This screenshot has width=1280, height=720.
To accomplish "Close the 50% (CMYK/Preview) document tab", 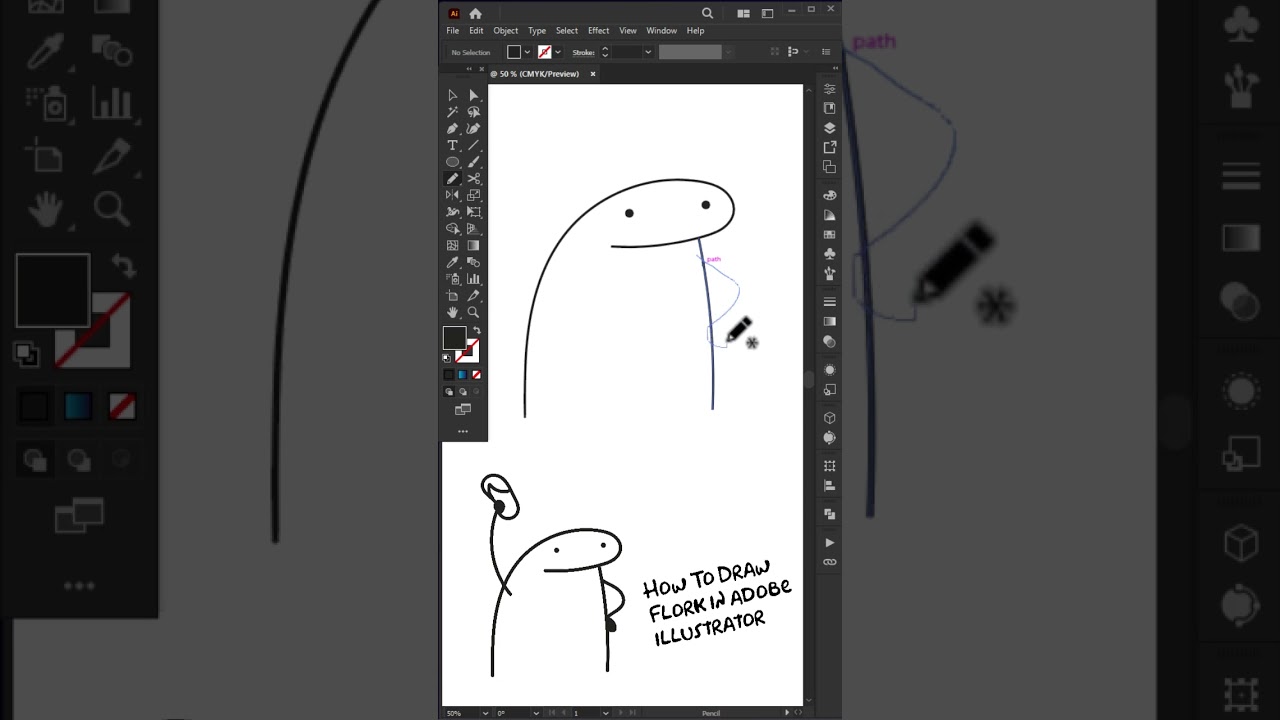I will (x=592, y=74).
